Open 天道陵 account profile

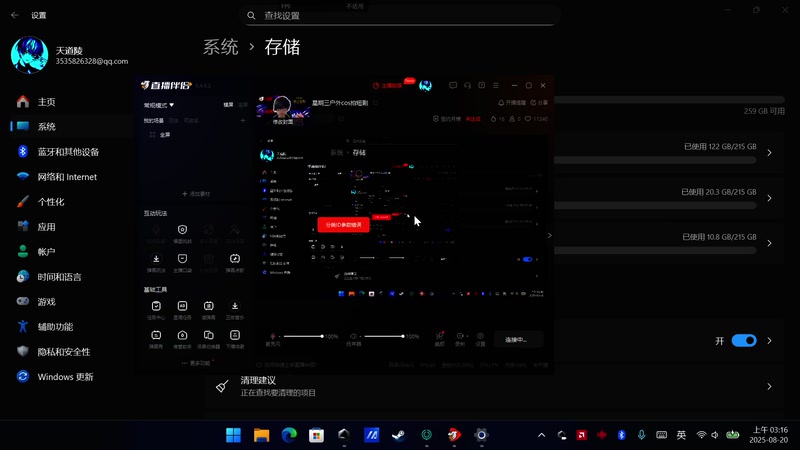(x=69, y=55)
